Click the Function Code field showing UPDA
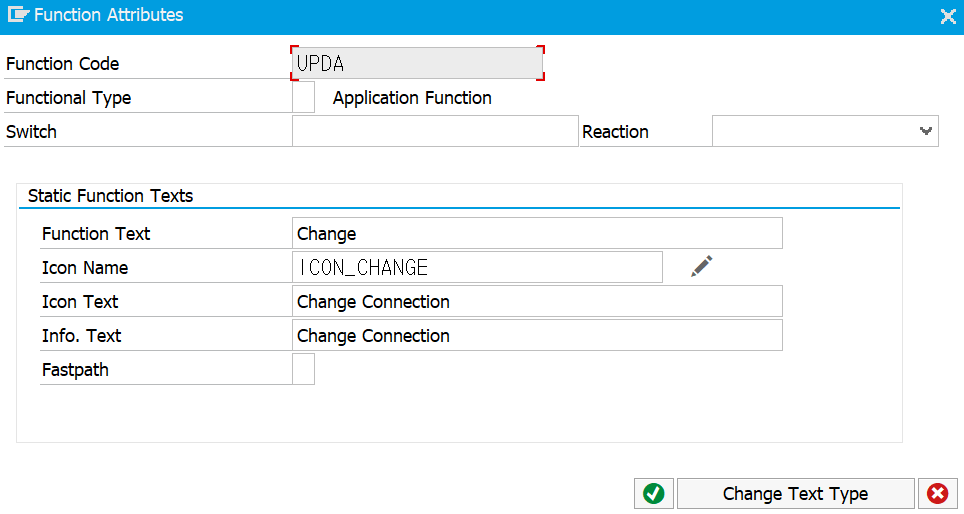The width and height of the screenshot is (964, 514). coord(417,63)
